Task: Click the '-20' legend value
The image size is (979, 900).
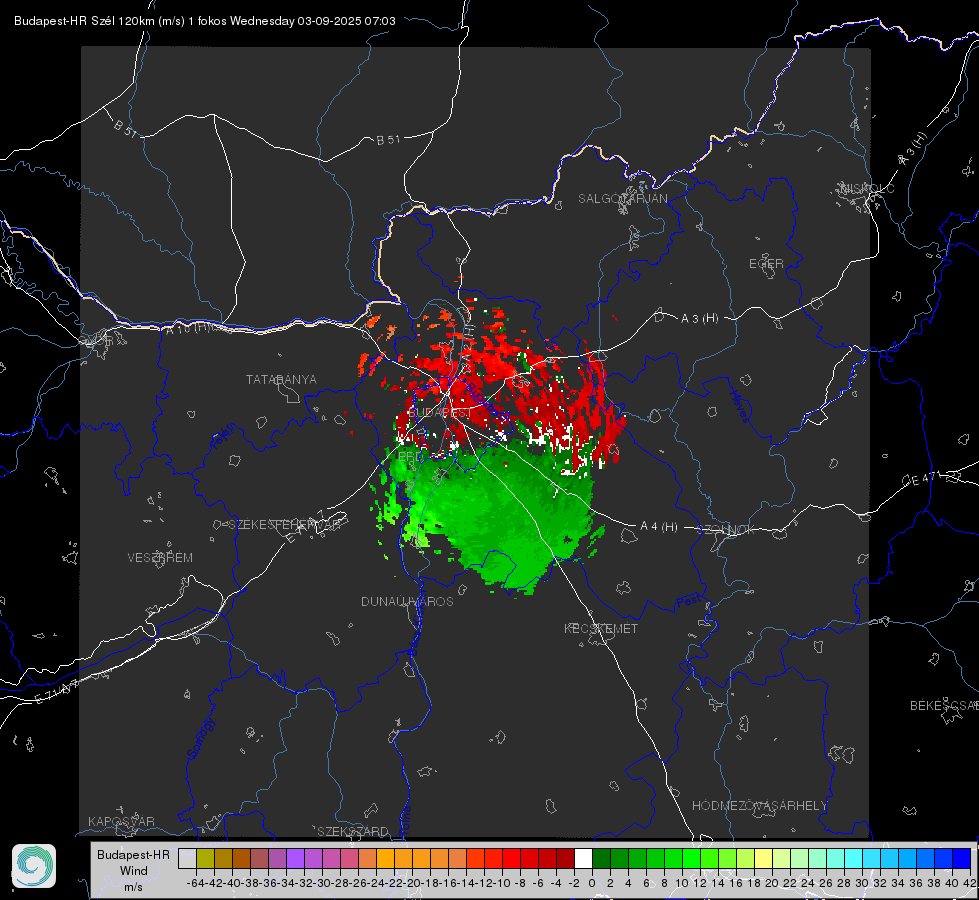Action: tap(412, 883)
